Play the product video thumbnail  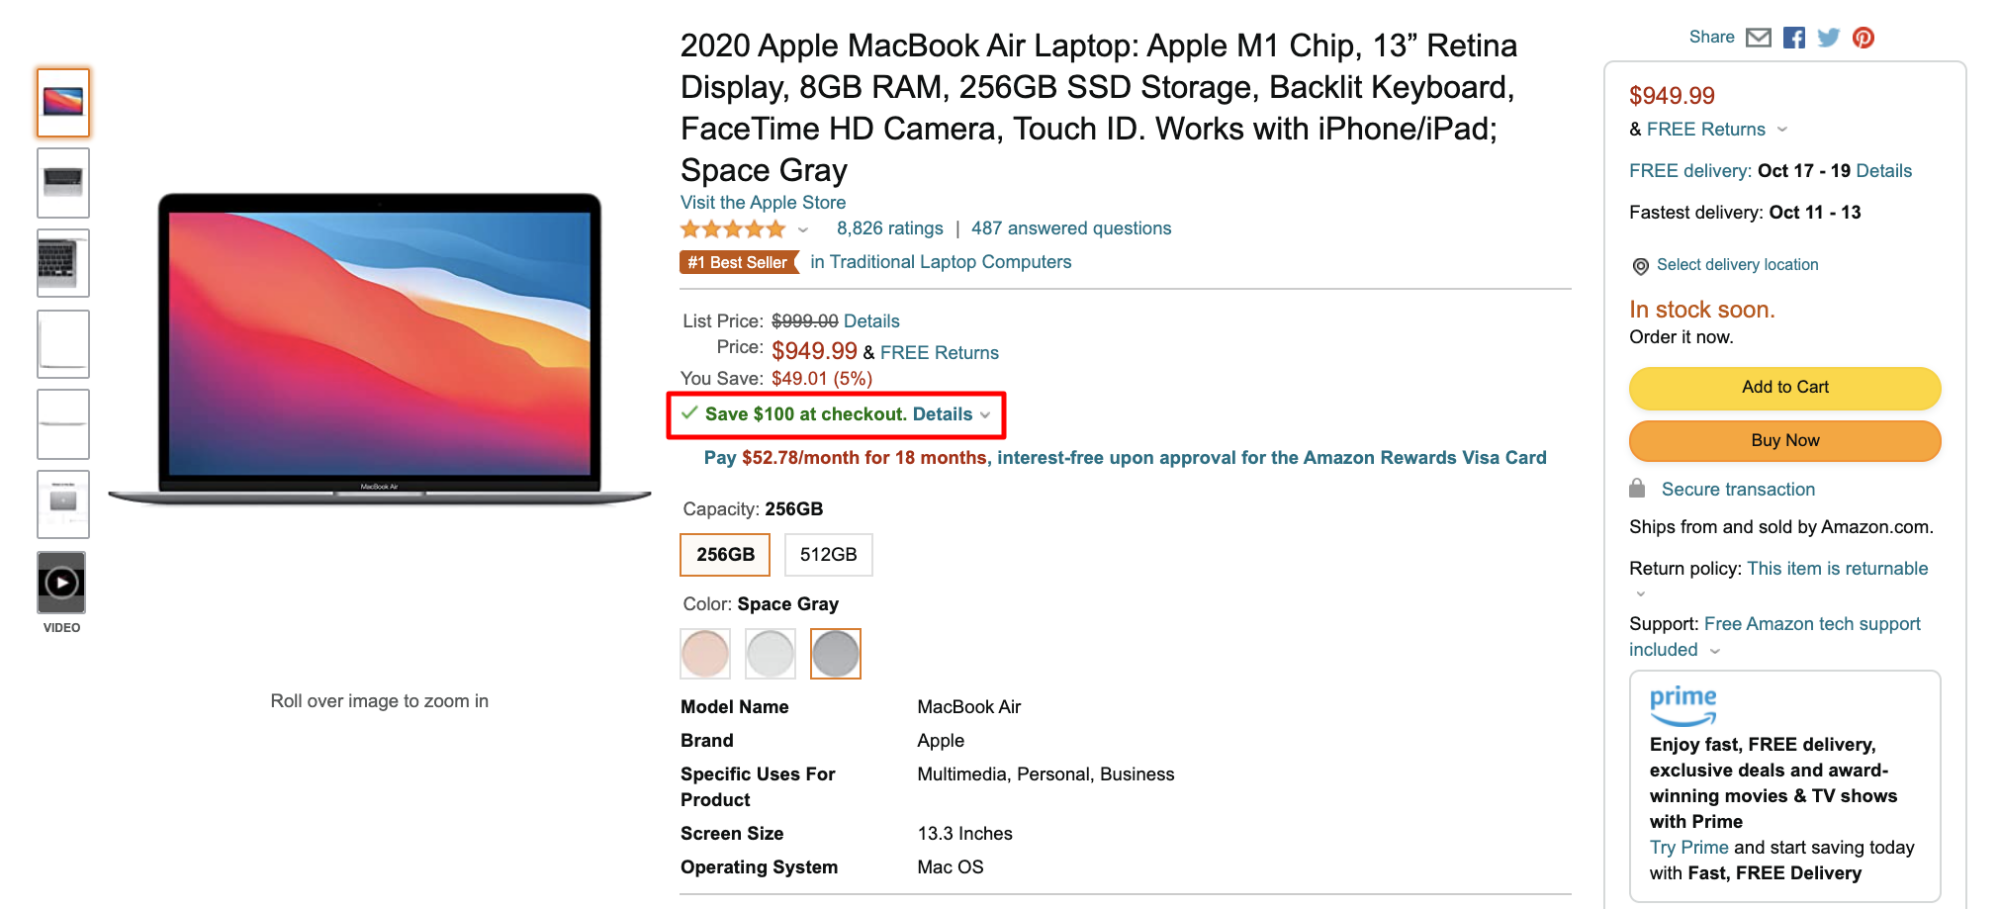click(x=62, y=582)
